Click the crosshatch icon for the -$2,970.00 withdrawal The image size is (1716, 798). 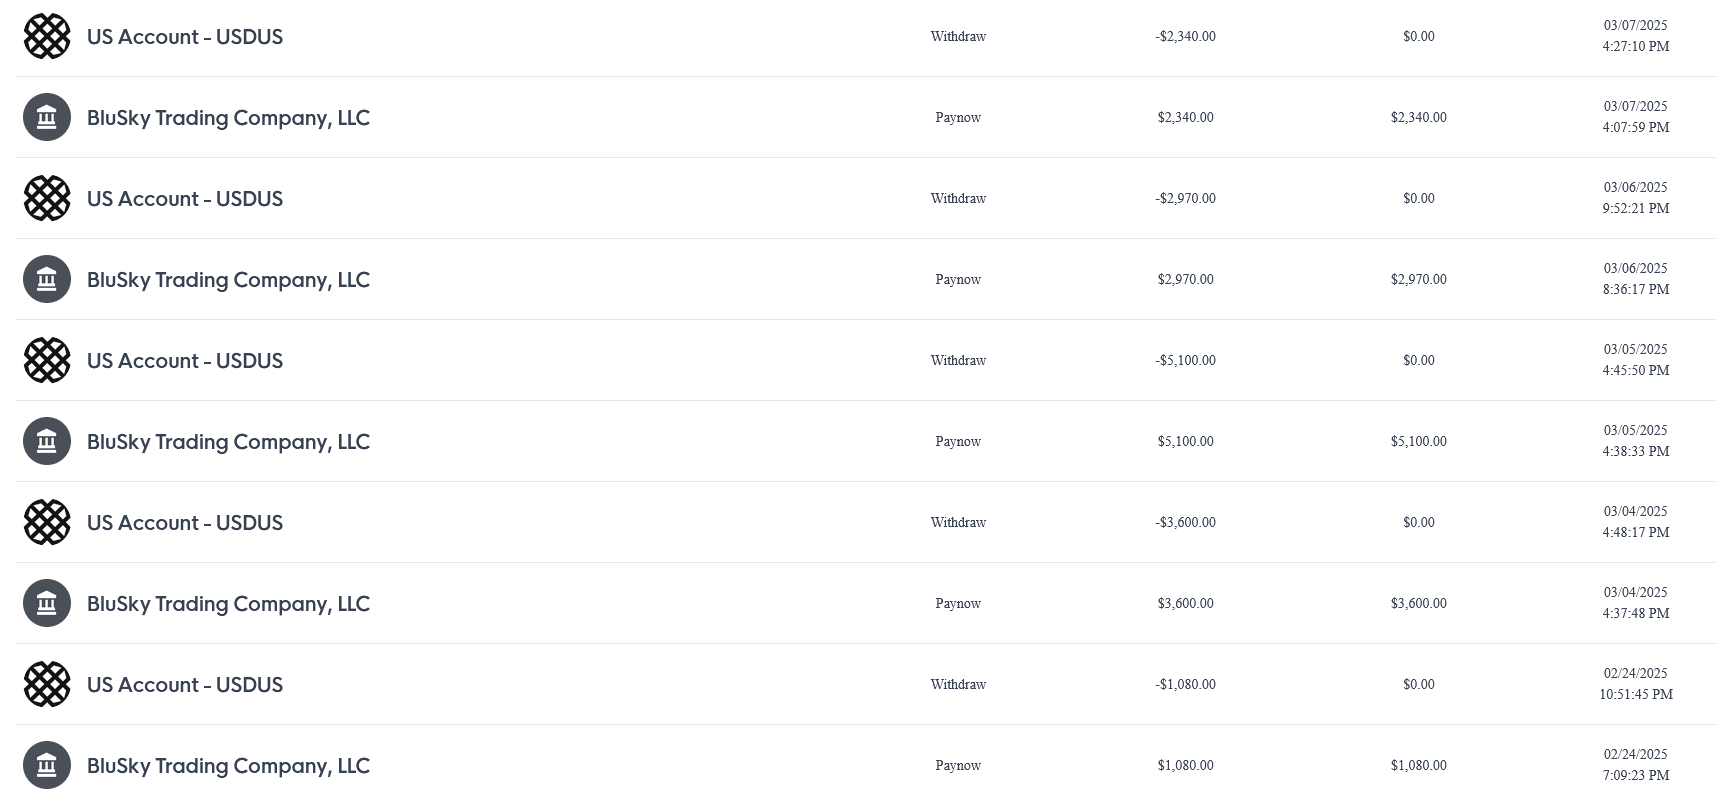[x=47, y=198]
